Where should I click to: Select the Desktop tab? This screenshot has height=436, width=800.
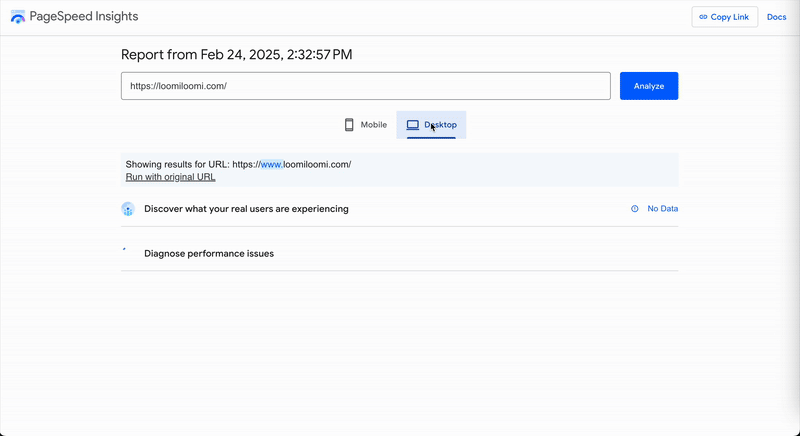point(431,124)
